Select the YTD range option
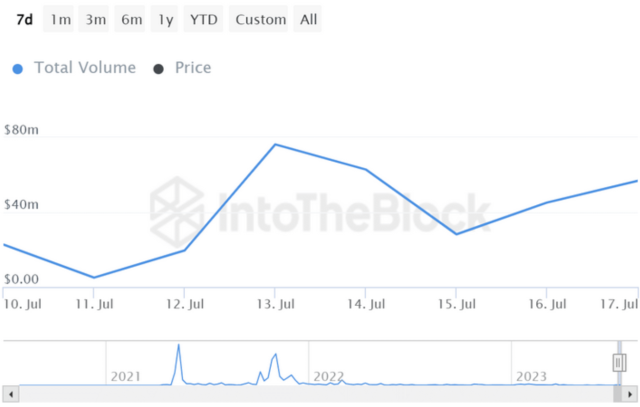The image size is (640, 407). pyautogui.click(x=204, y=19)
